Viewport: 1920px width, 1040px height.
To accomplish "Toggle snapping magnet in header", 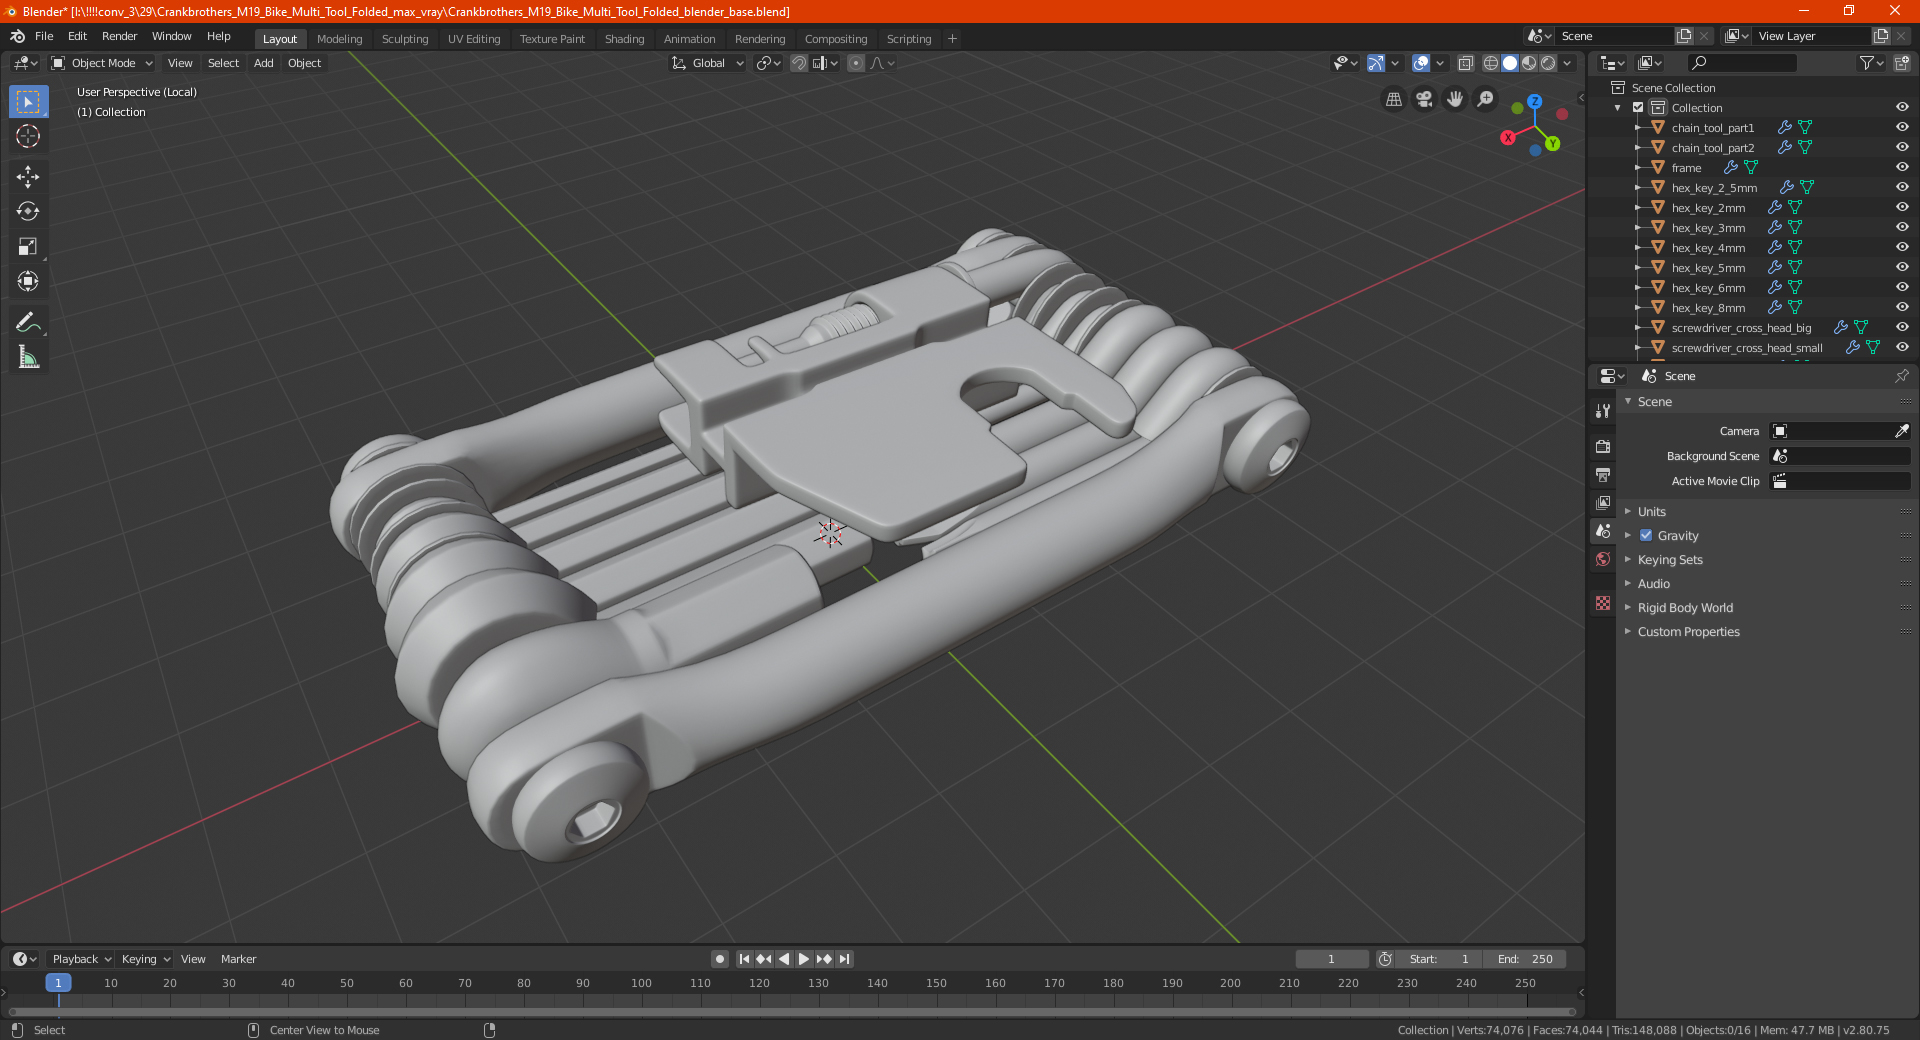I will click(x=799, y=63).
